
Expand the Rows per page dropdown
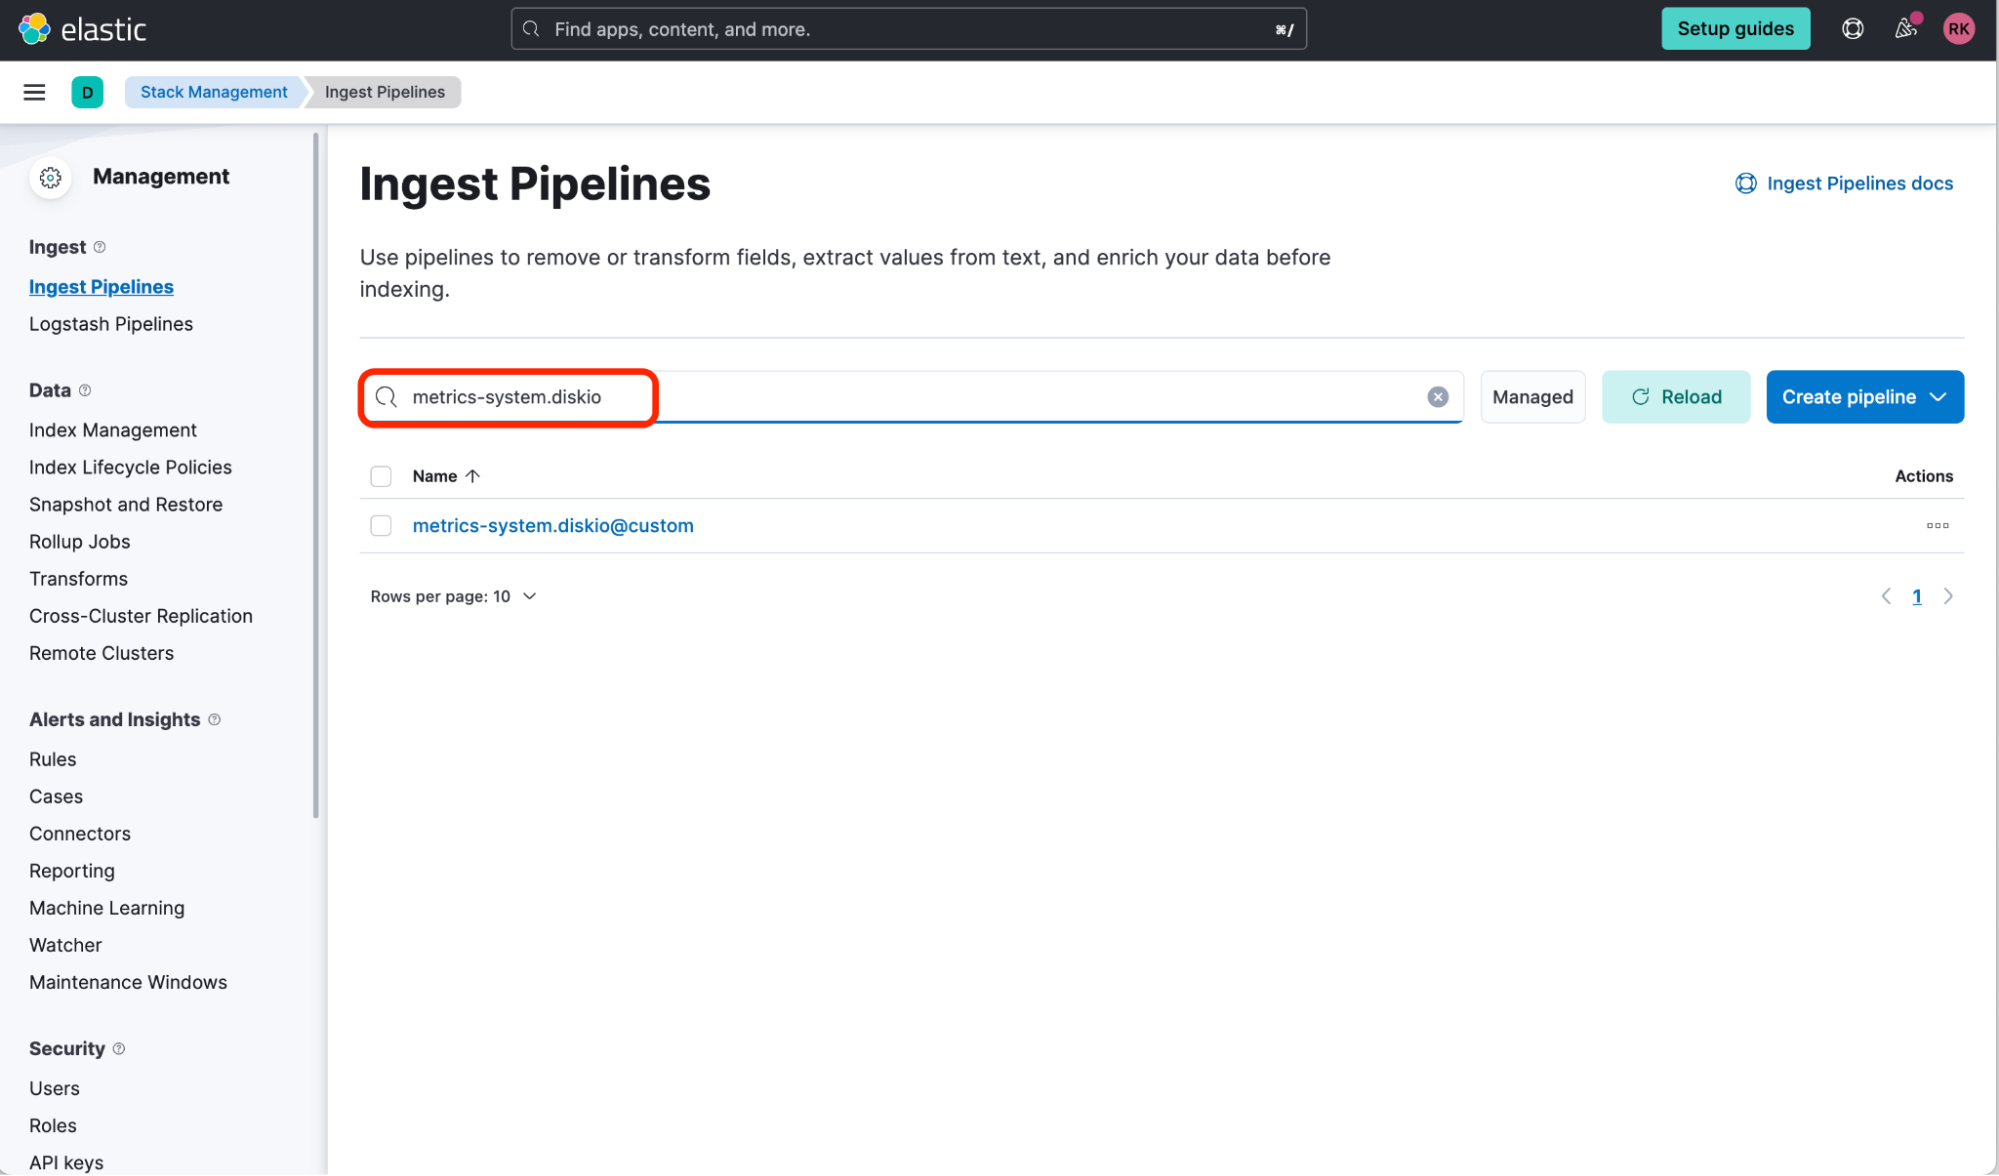click(x=454, y=596)
